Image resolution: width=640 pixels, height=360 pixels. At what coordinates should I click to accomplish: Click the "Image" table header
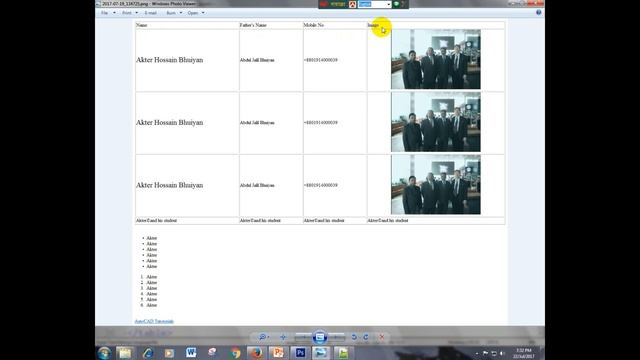(373, 25)
